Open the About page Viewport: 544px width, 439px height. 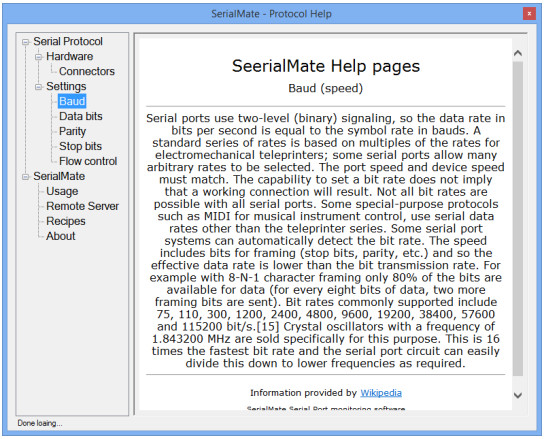tap(60, 236)
